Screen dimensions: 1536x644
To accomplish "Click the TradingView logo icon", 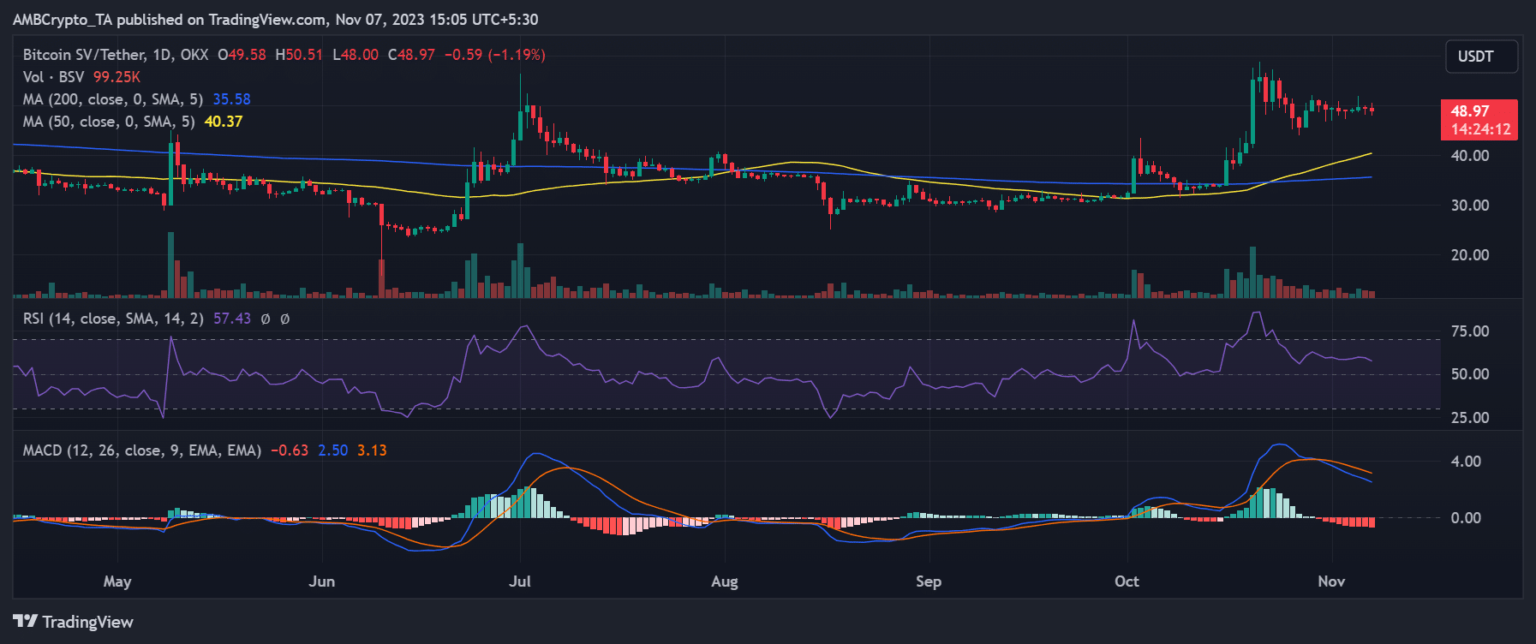I will click(x=27, y=622).
